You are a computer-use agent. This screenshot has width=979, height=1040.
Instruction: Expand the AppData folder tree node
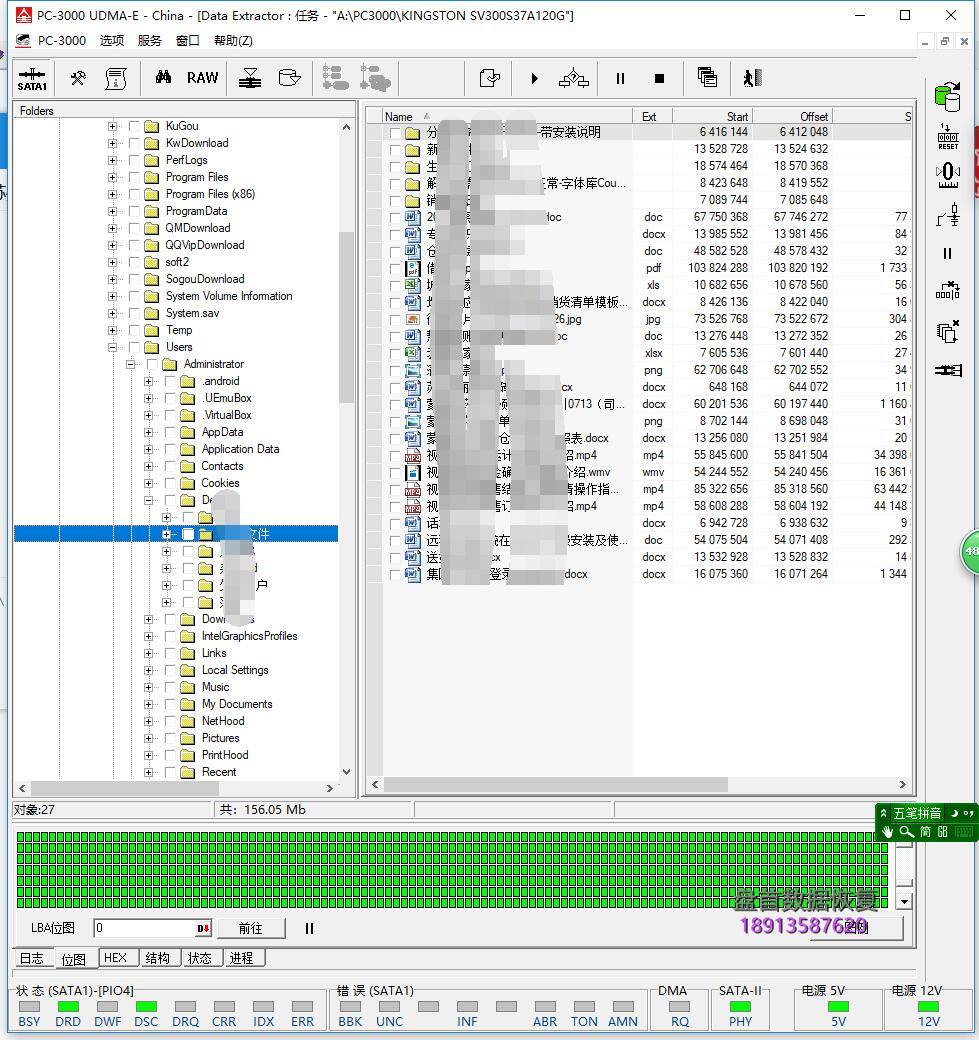[x=149, y=432]
